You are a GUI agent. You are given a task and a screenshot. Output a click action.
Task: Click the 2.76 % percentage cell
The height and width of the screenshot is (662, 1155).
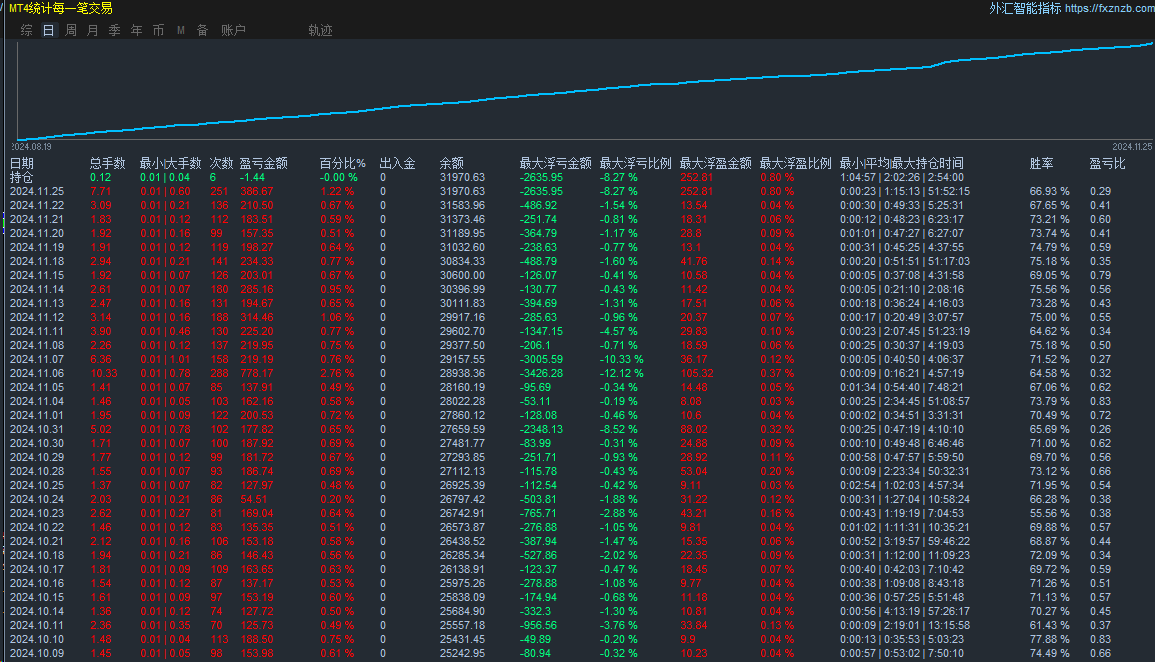(337, 373)
